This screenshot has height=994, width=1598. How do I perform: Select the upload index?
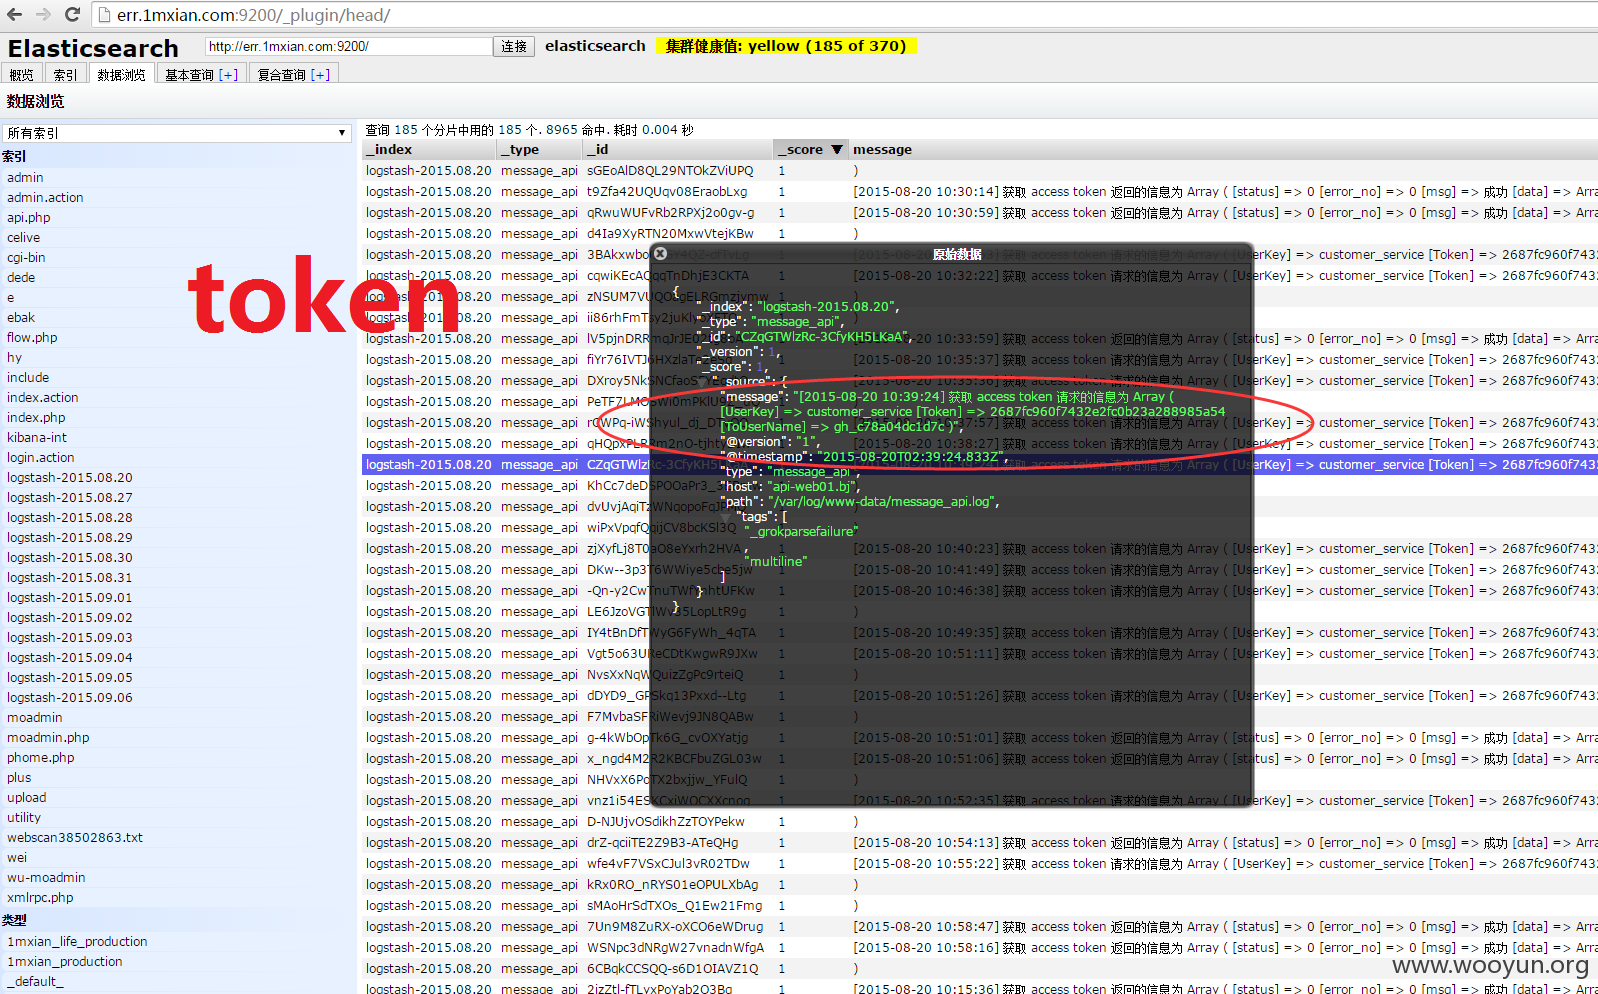(x=26, y=798)
